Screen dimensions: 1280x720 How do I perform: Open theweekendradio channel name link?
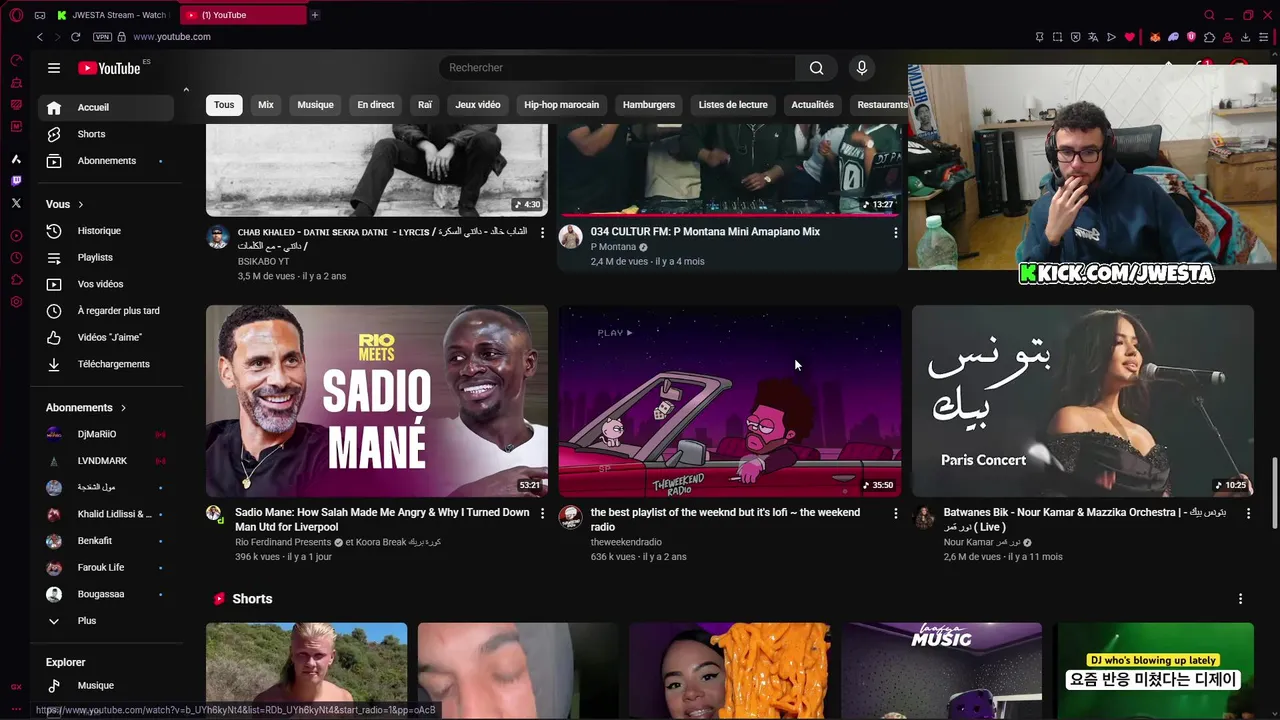(626, 543)
